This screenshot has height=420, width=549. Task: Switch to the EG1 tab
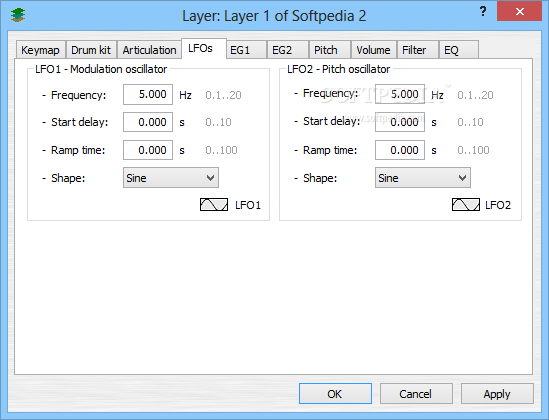coord(246,50)
